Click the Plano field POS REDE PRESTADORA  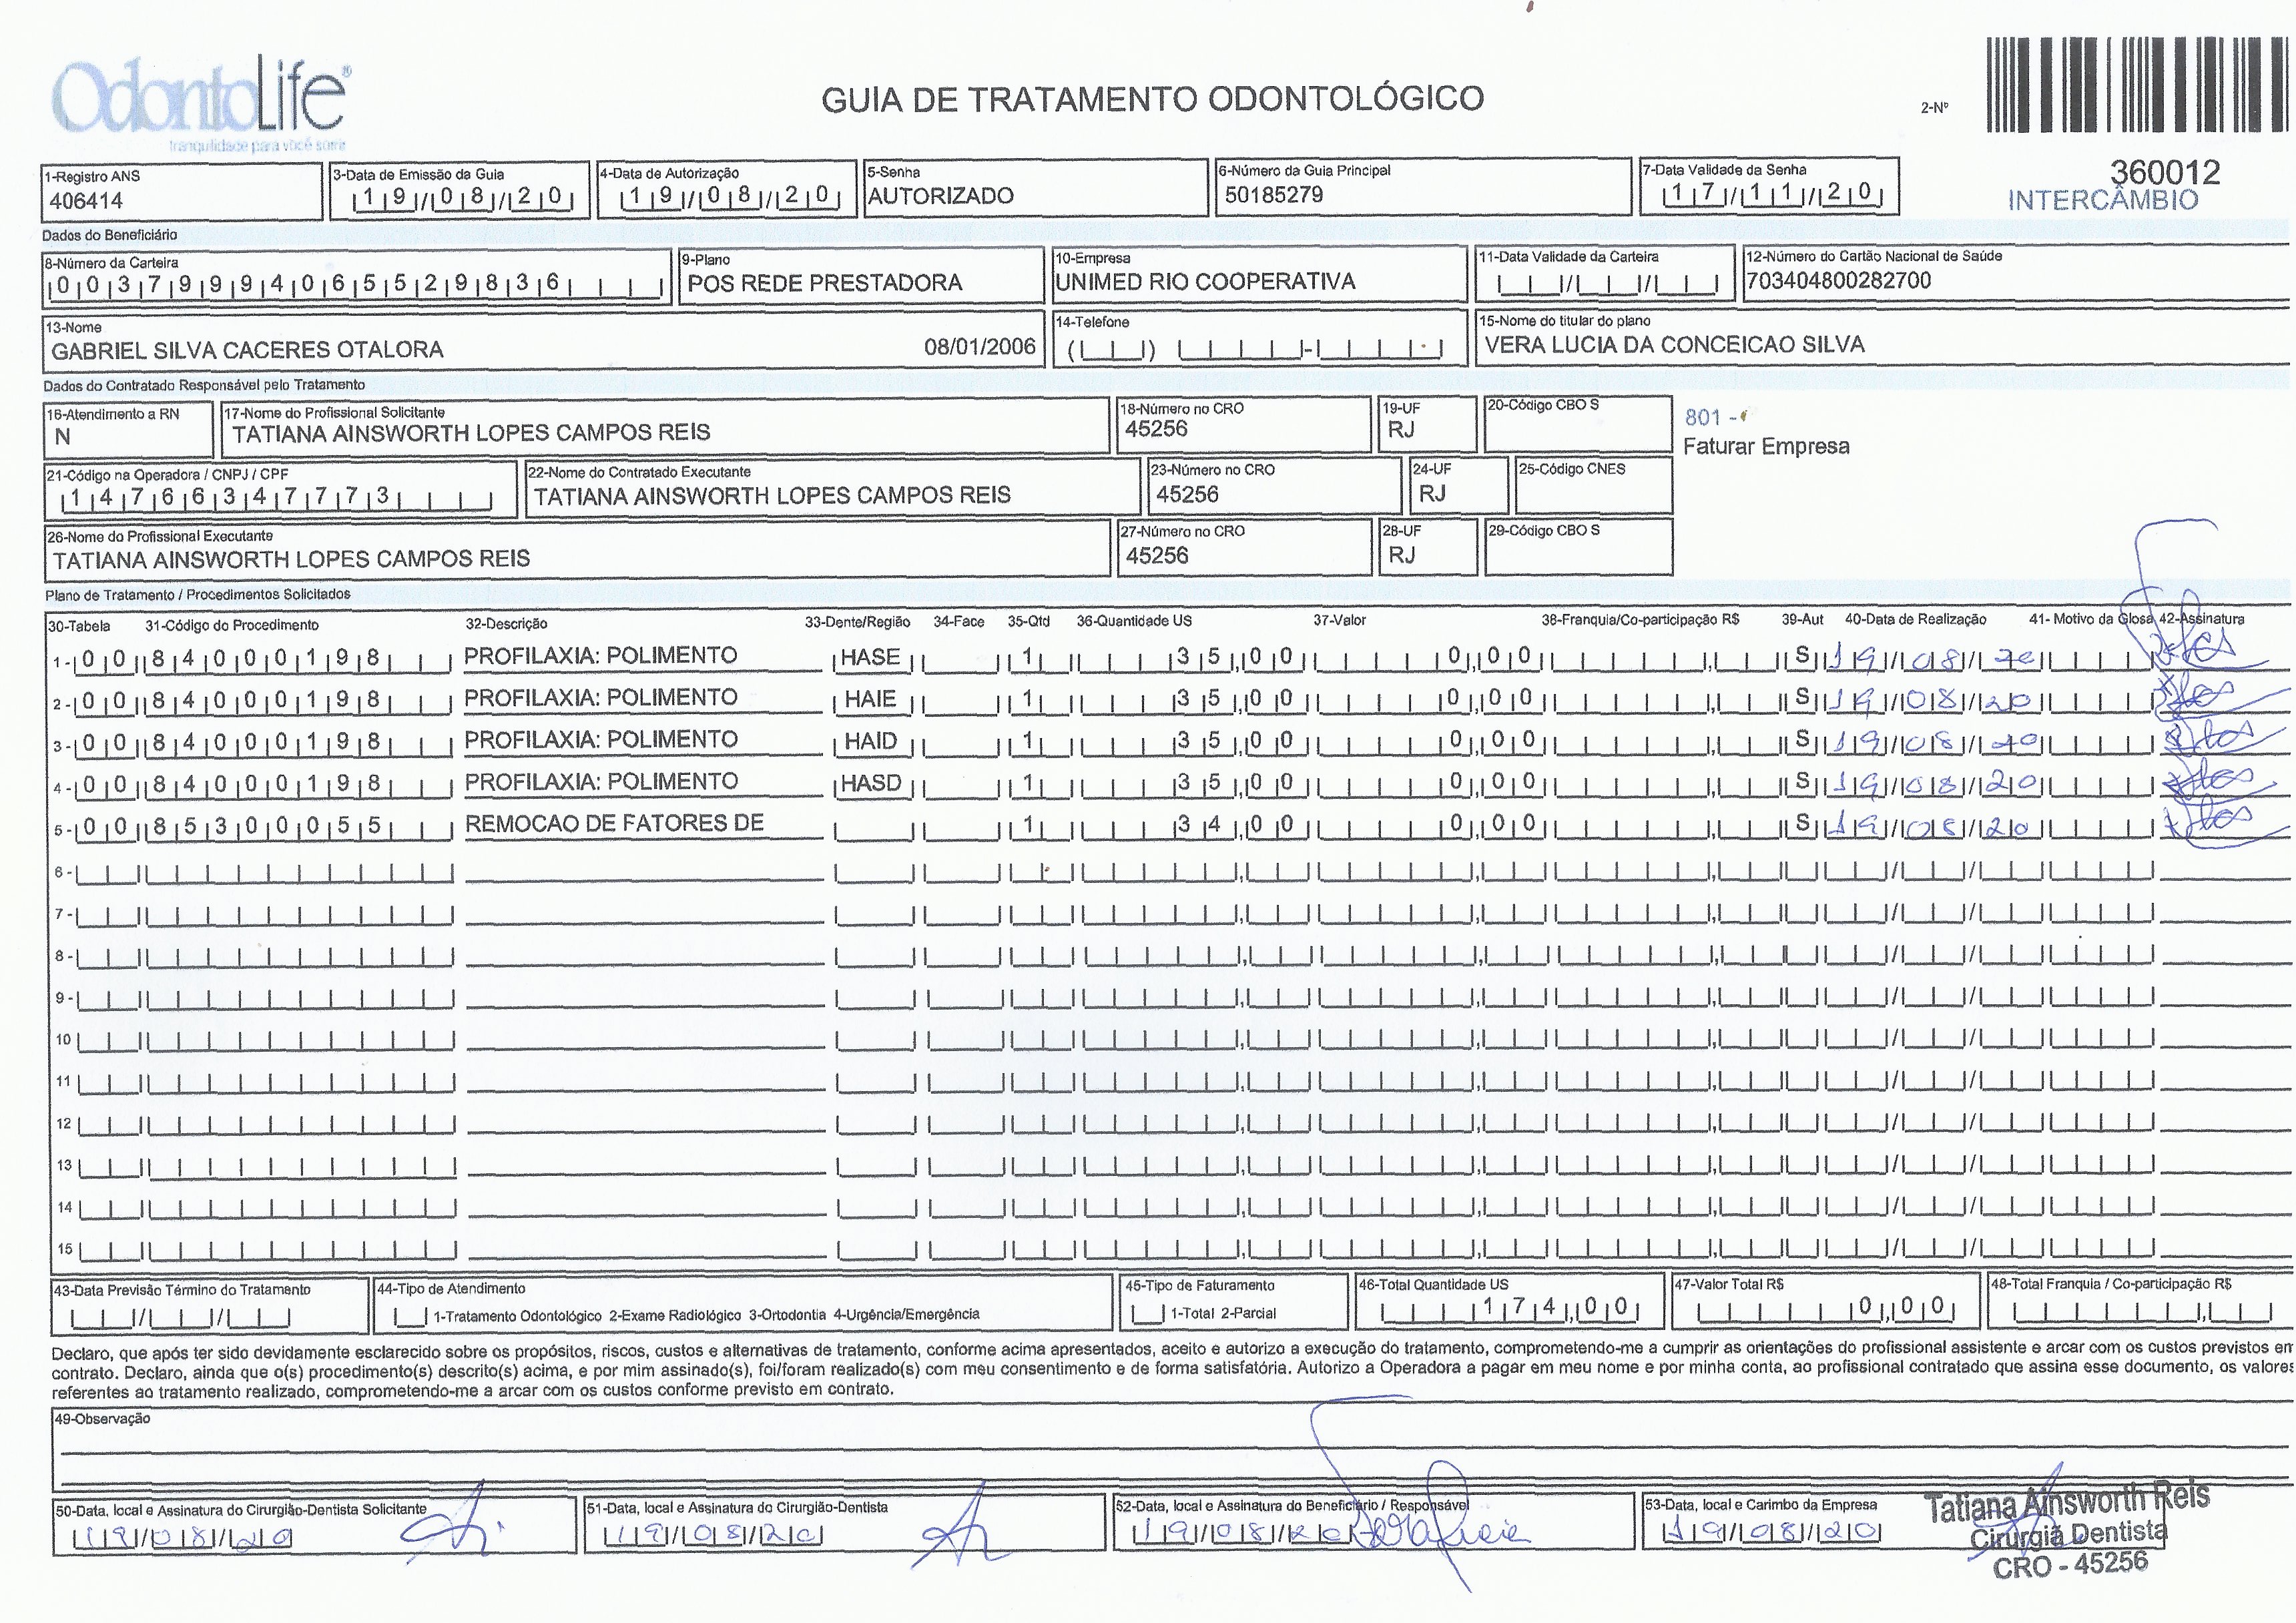824,283
